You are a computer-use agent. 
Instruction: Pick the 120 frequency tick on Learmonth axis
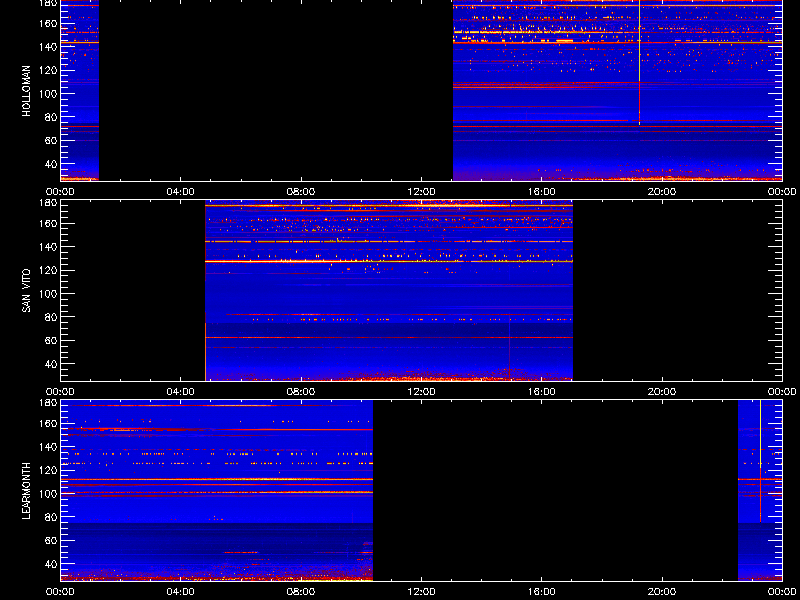tap(49, 470)
